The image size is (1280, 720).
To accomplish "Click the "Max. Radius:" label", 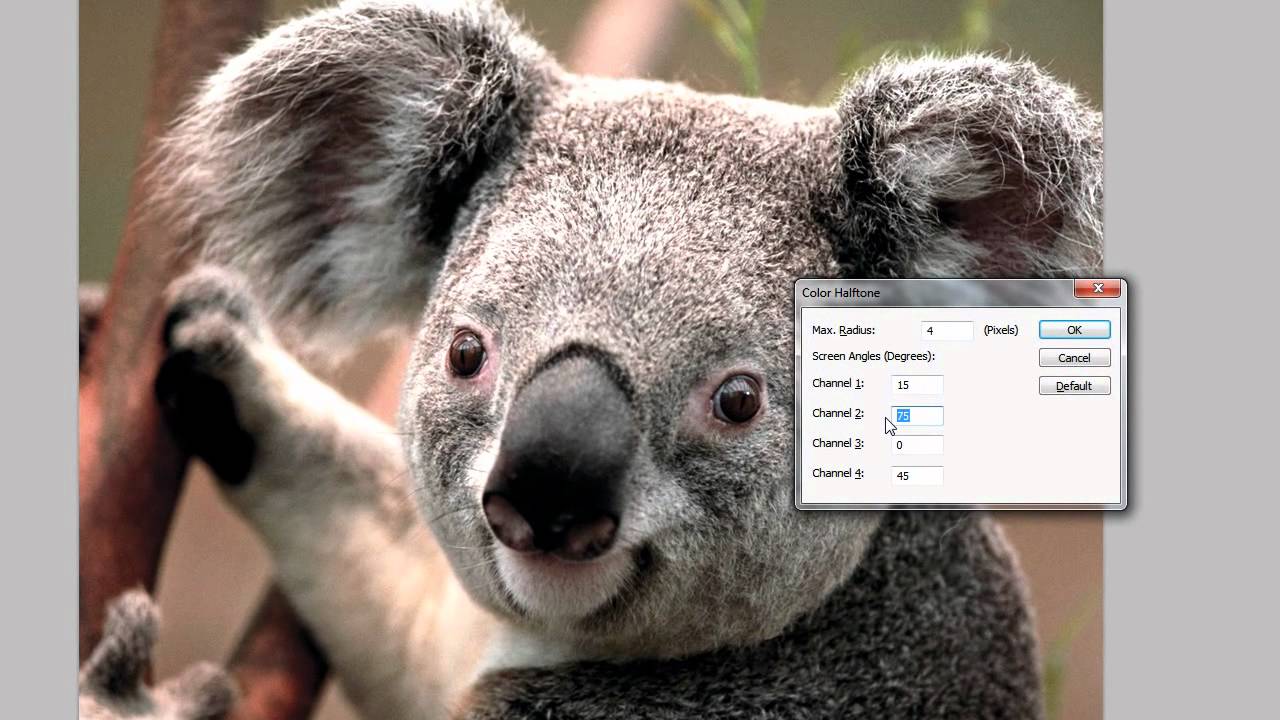I will (843, 330).
